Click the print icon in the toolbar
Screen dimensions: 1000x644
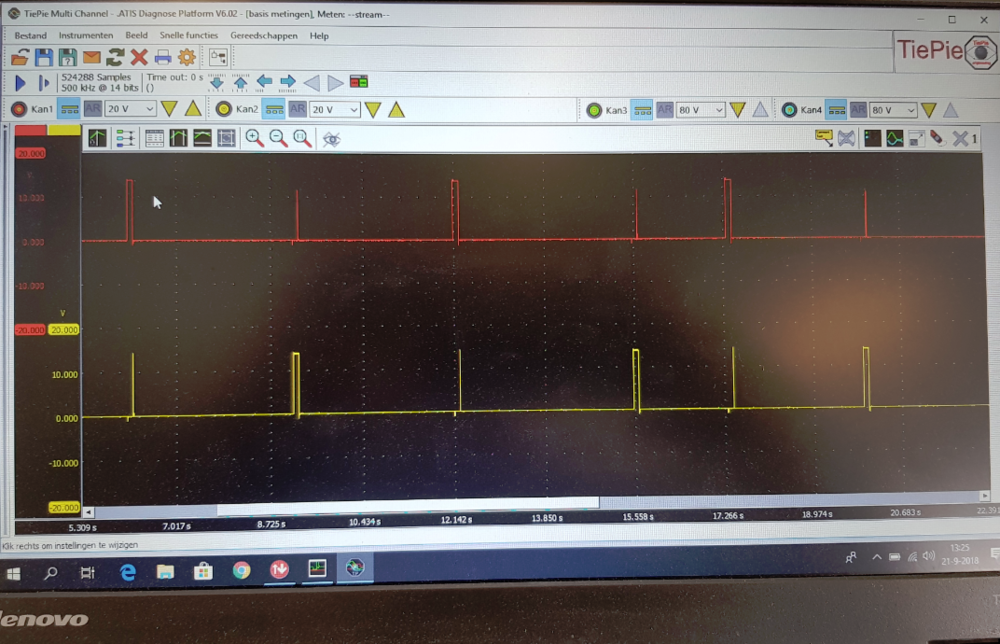coord(163,57)
